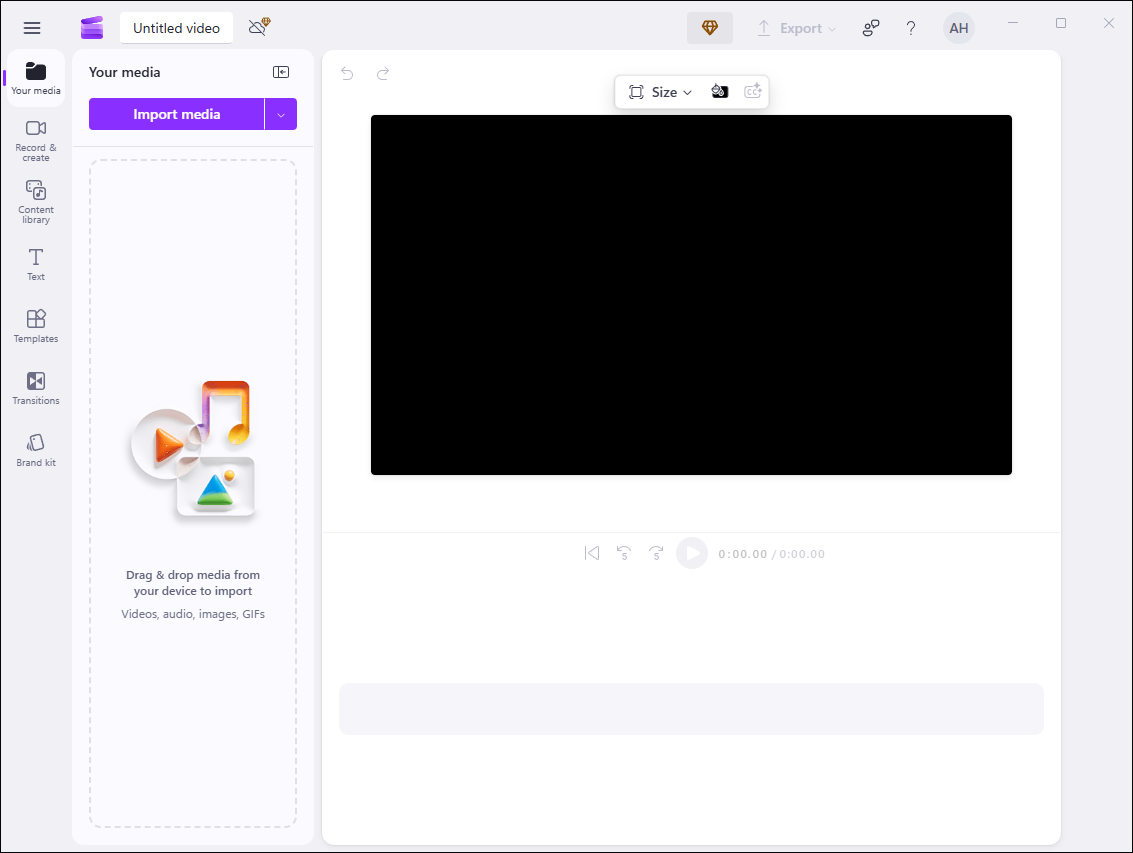The image size is (1133, 853).
Task: Open the Size aspect ratio dropdown
Action: click(661, 91)
